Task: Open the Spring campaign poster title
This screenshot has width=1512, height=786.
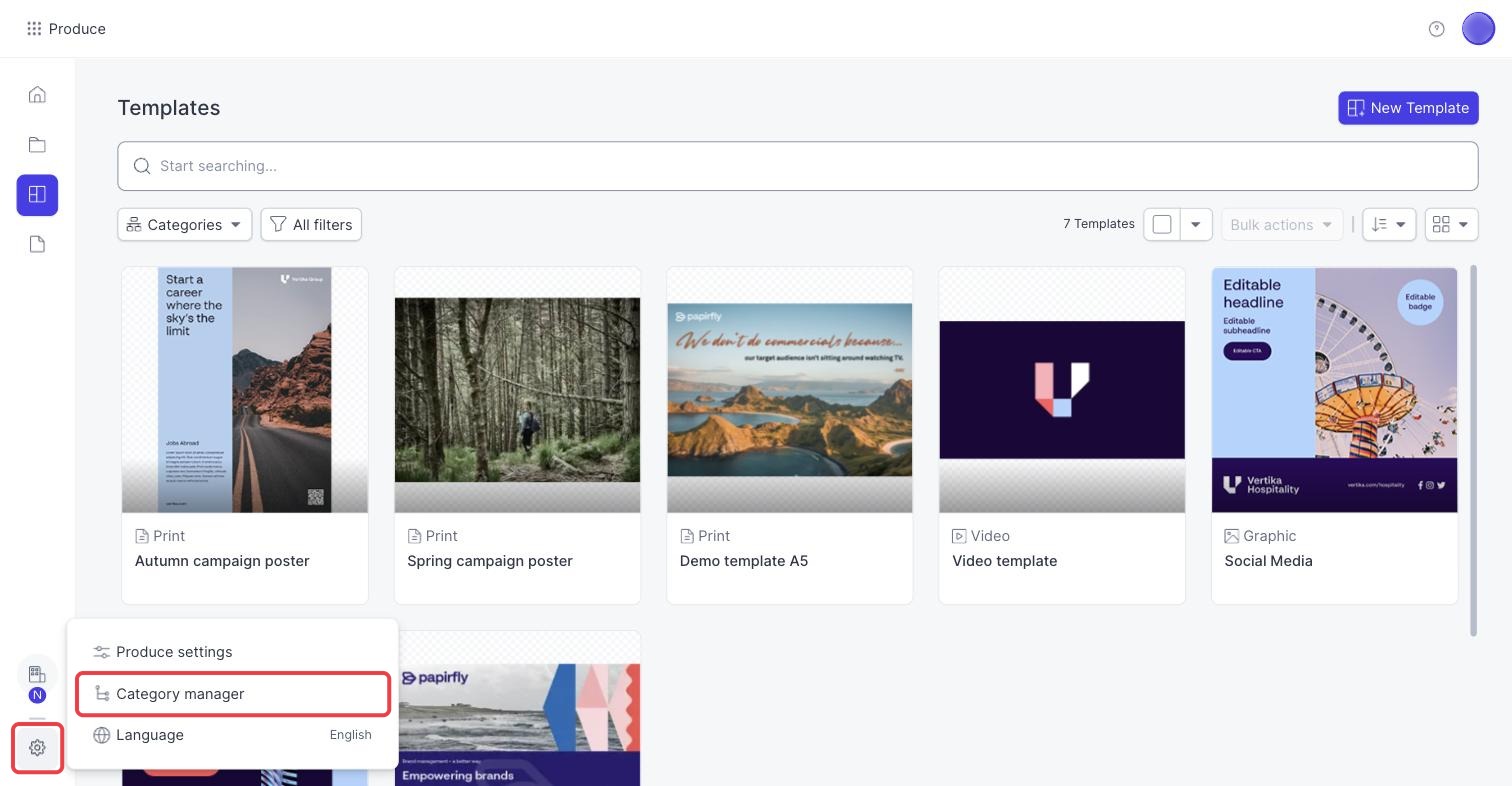Action: pos(490,561)
